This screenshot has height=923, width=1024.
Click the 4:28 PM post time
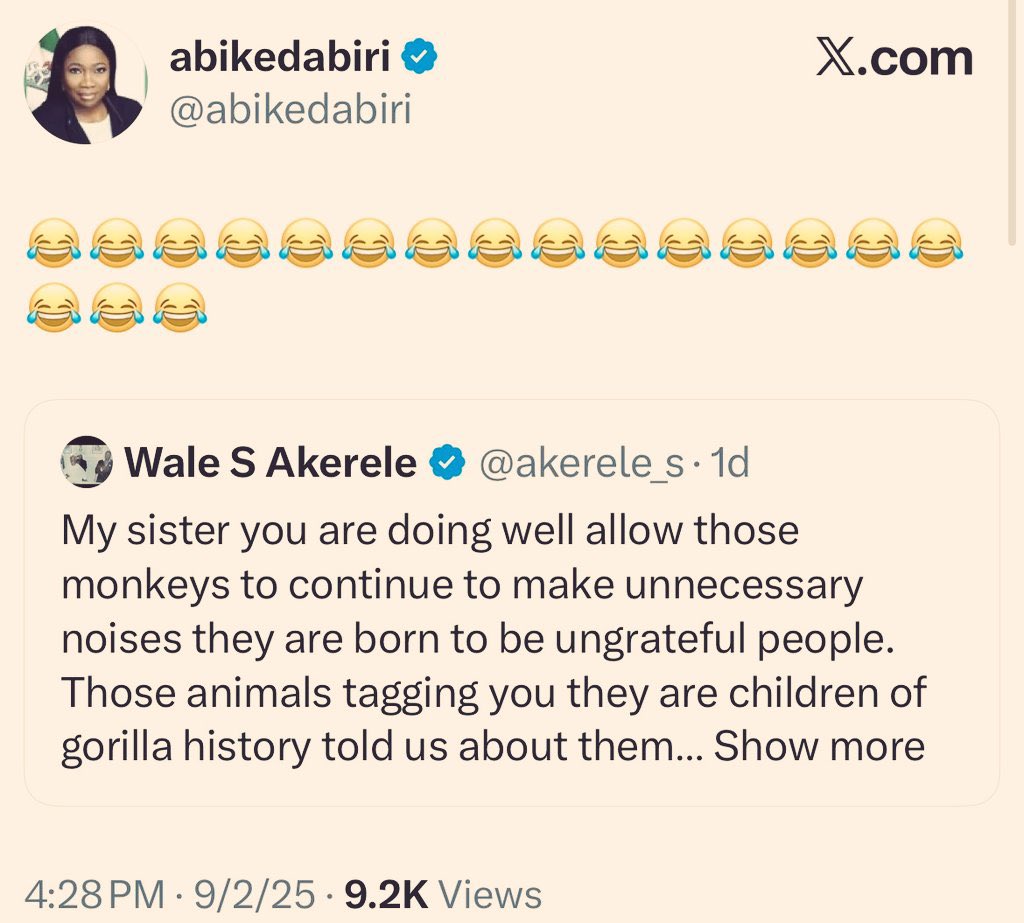(92, 894)
